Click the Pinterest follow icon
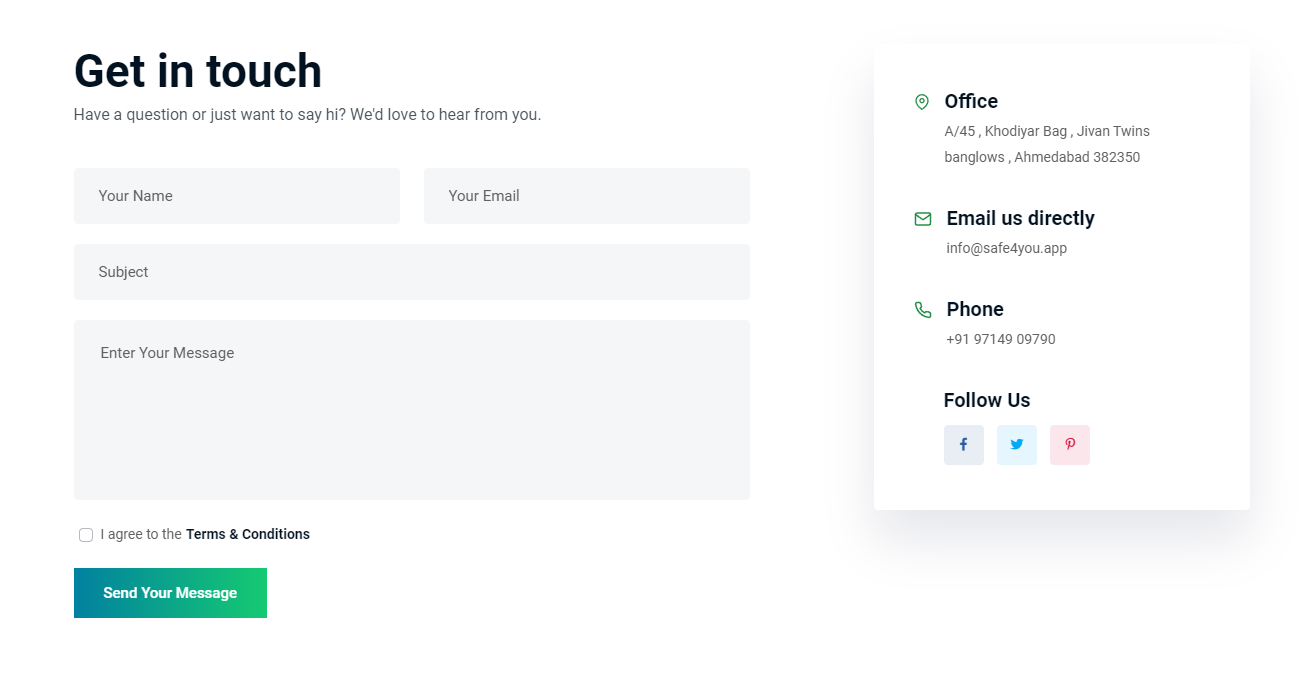The image size is (1315, 680). [x=1069, y=445]
